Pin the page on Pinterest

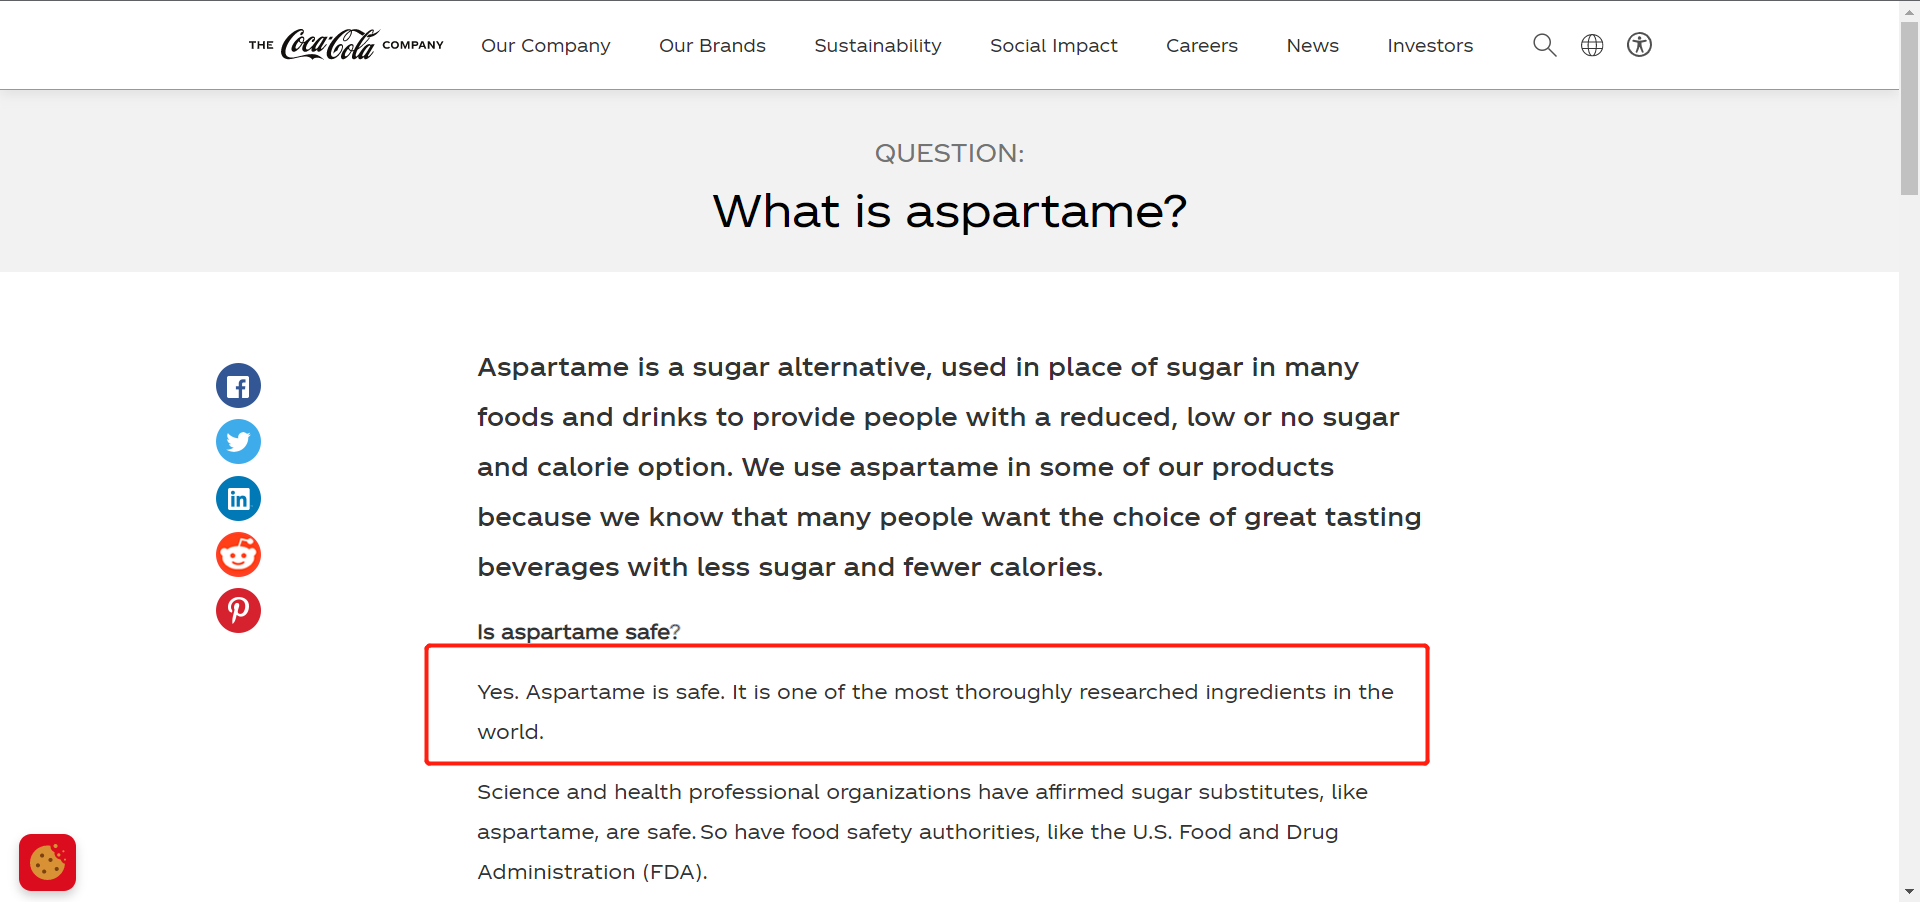238,610
